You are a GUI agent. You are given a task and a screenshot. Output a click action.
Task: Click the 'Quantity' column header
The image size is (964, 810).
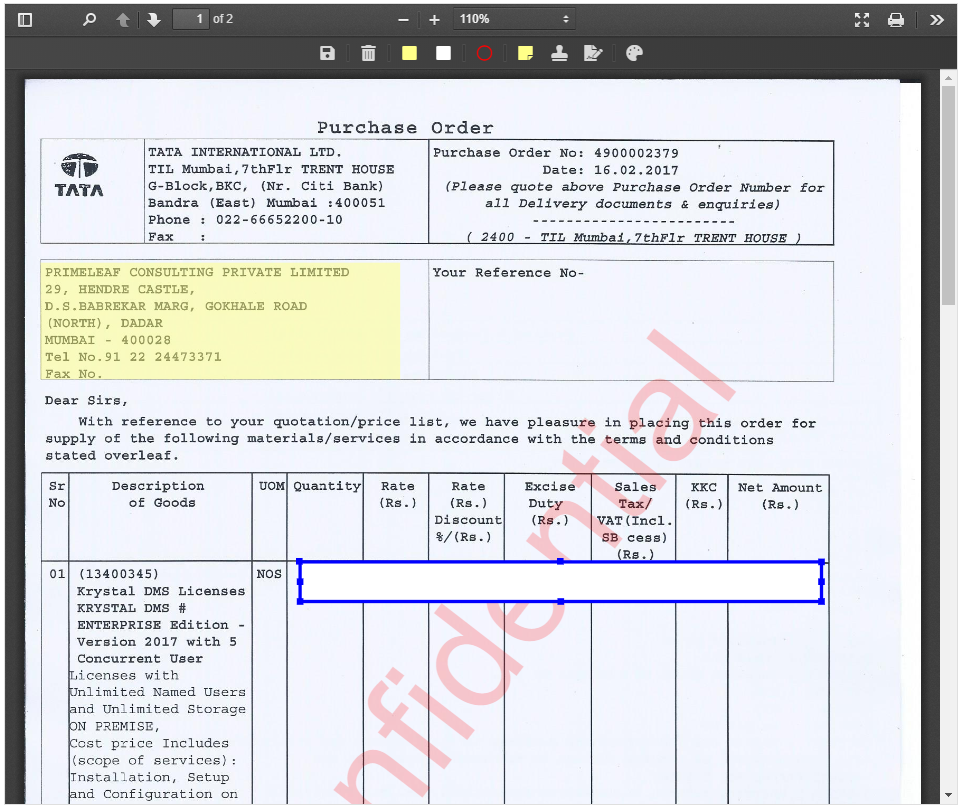[326, 486]
